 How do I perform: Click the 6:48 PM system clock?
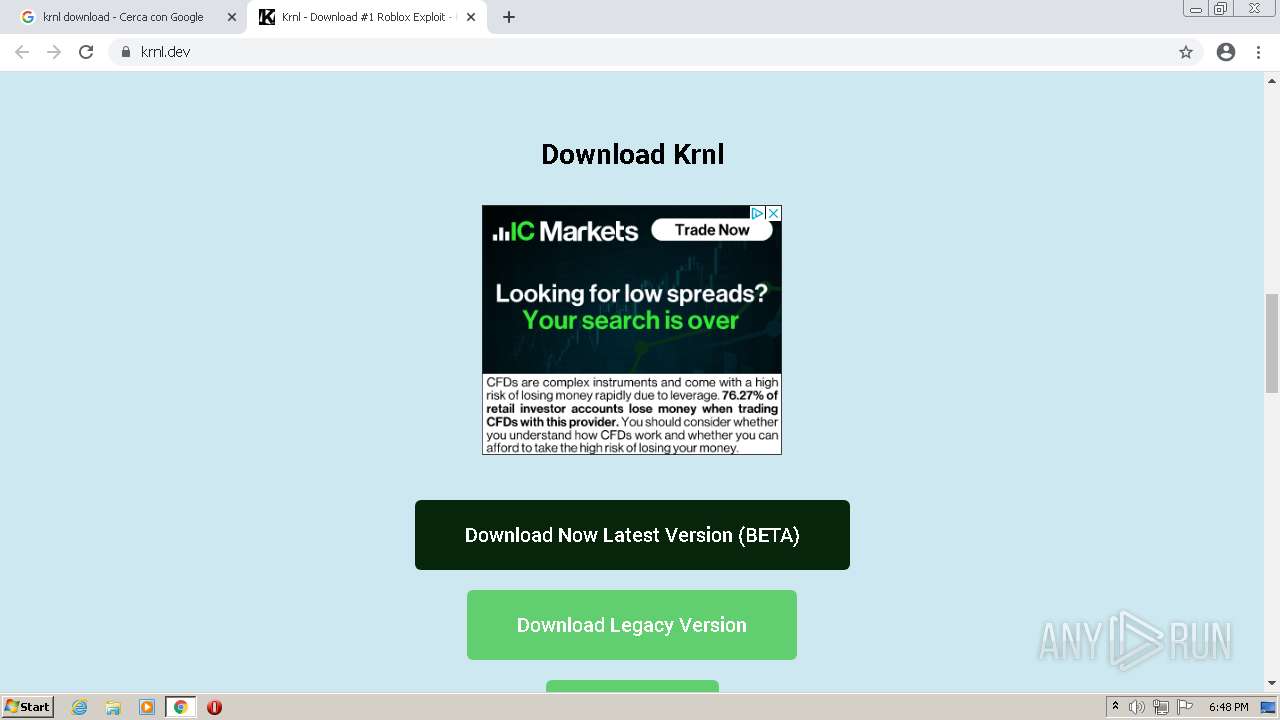[x=1228, y=707]
